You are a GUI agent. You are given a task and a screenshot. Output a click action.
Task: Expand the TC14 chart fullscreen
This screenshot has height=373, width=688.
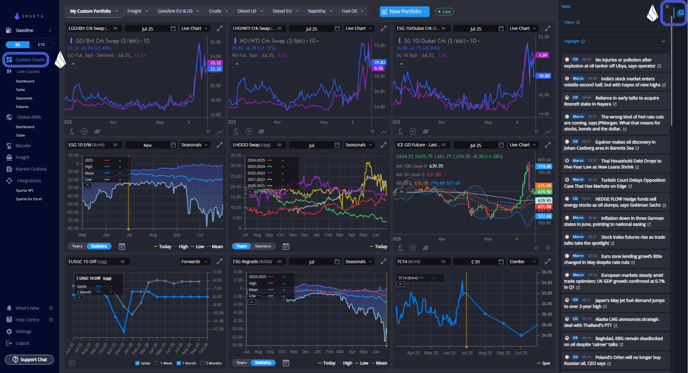(548, 262)
